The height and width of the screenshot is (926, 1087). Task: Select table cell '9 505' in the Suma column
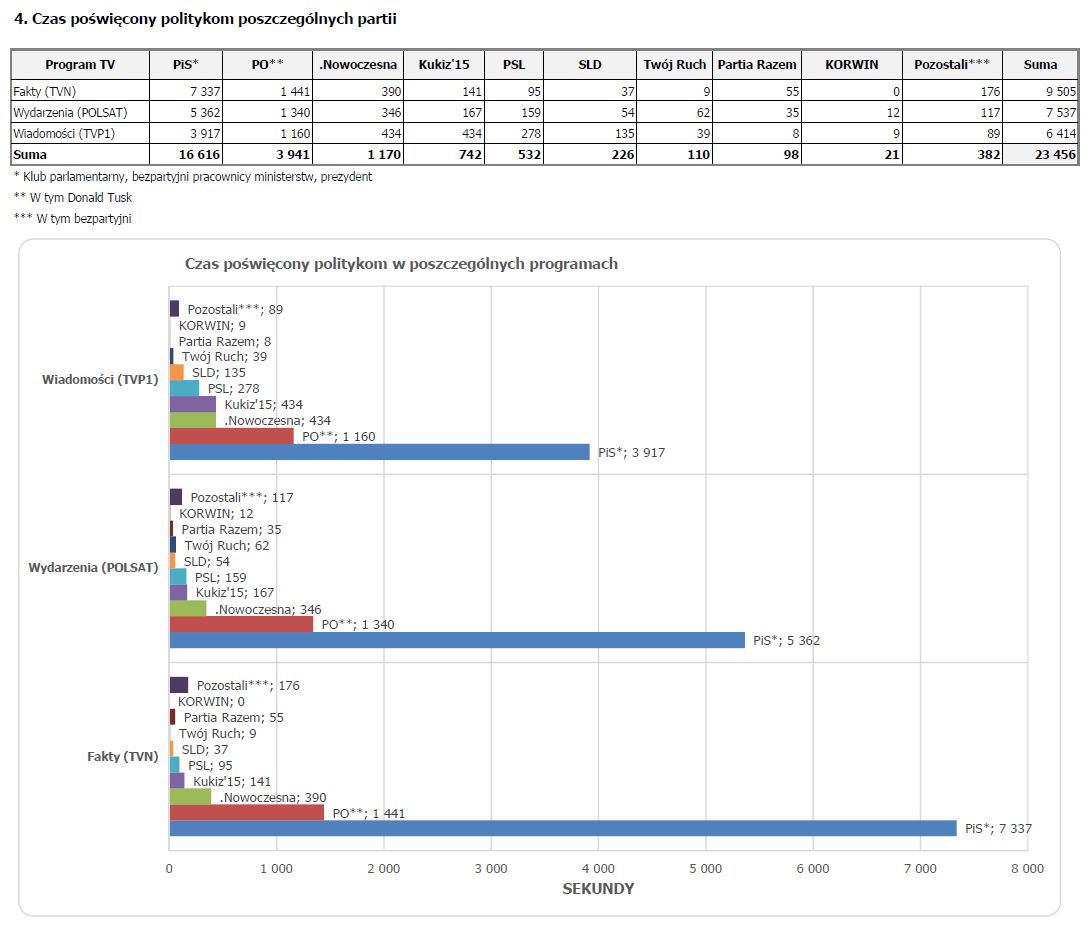[1041, 91]
